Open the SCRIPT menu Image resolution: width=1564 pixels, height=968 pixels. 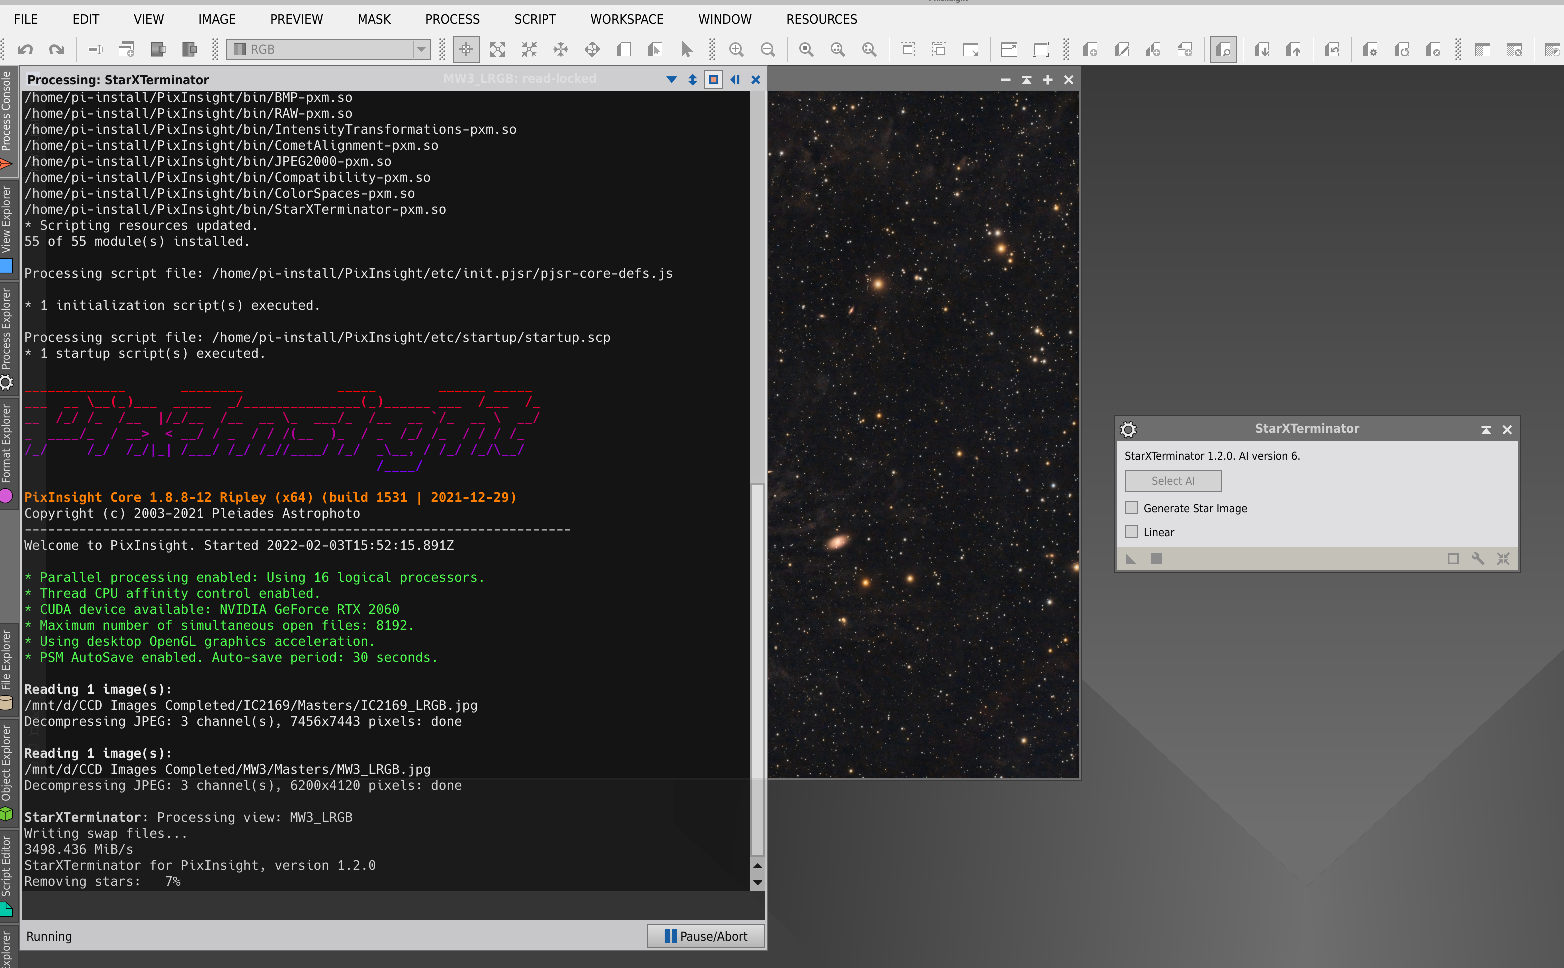535,19
